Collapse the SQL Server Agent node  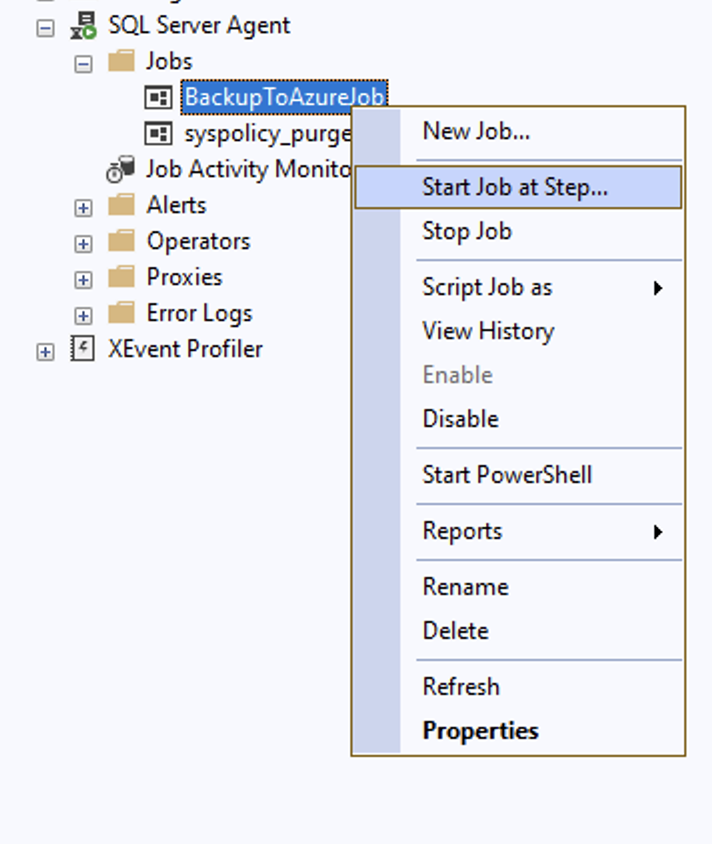tap(45, 28)
